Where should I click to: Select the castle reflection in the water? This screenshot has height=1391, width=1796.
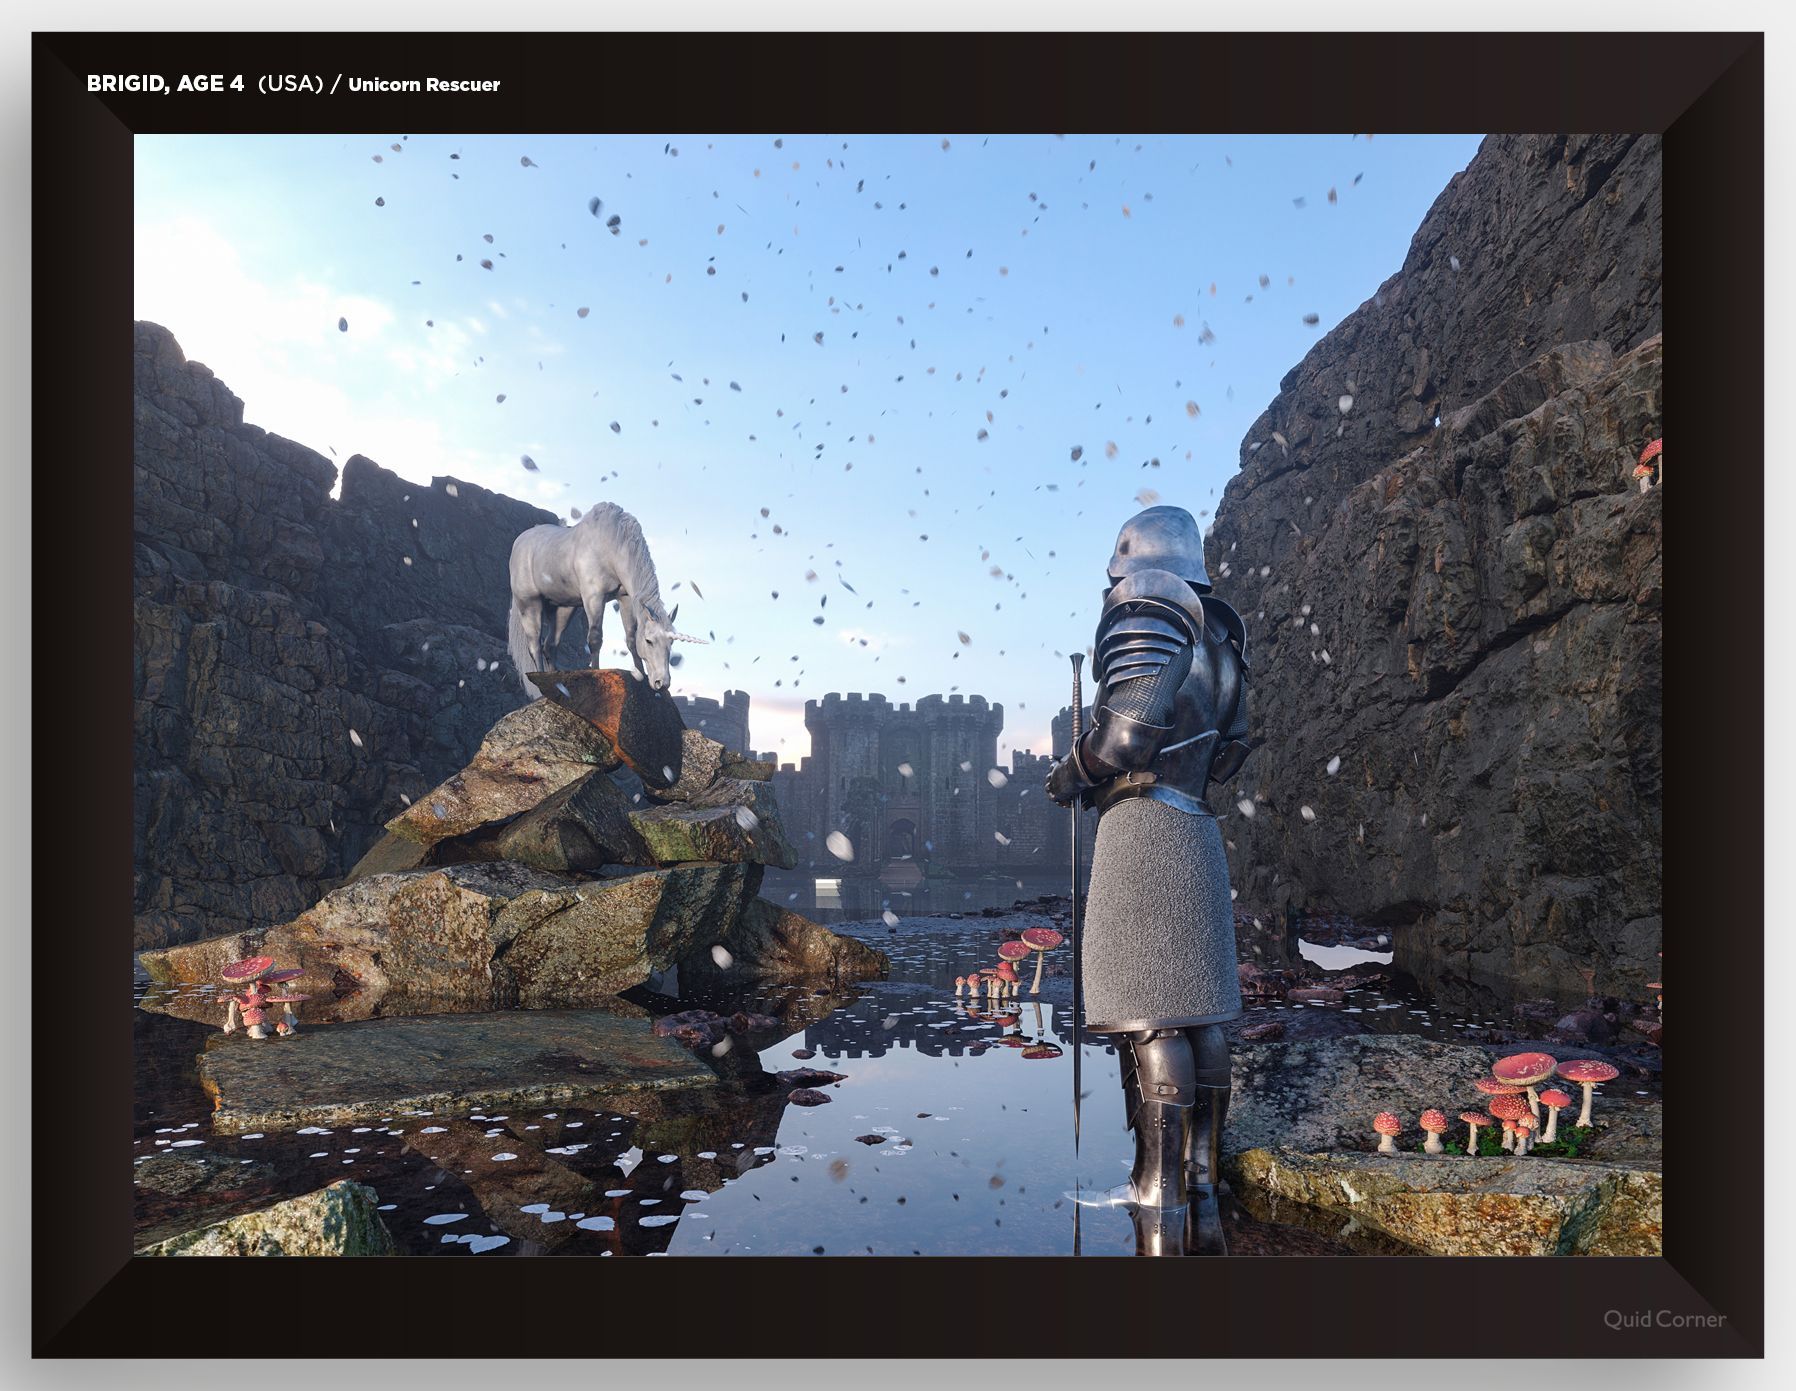[x=900, y=1030]
